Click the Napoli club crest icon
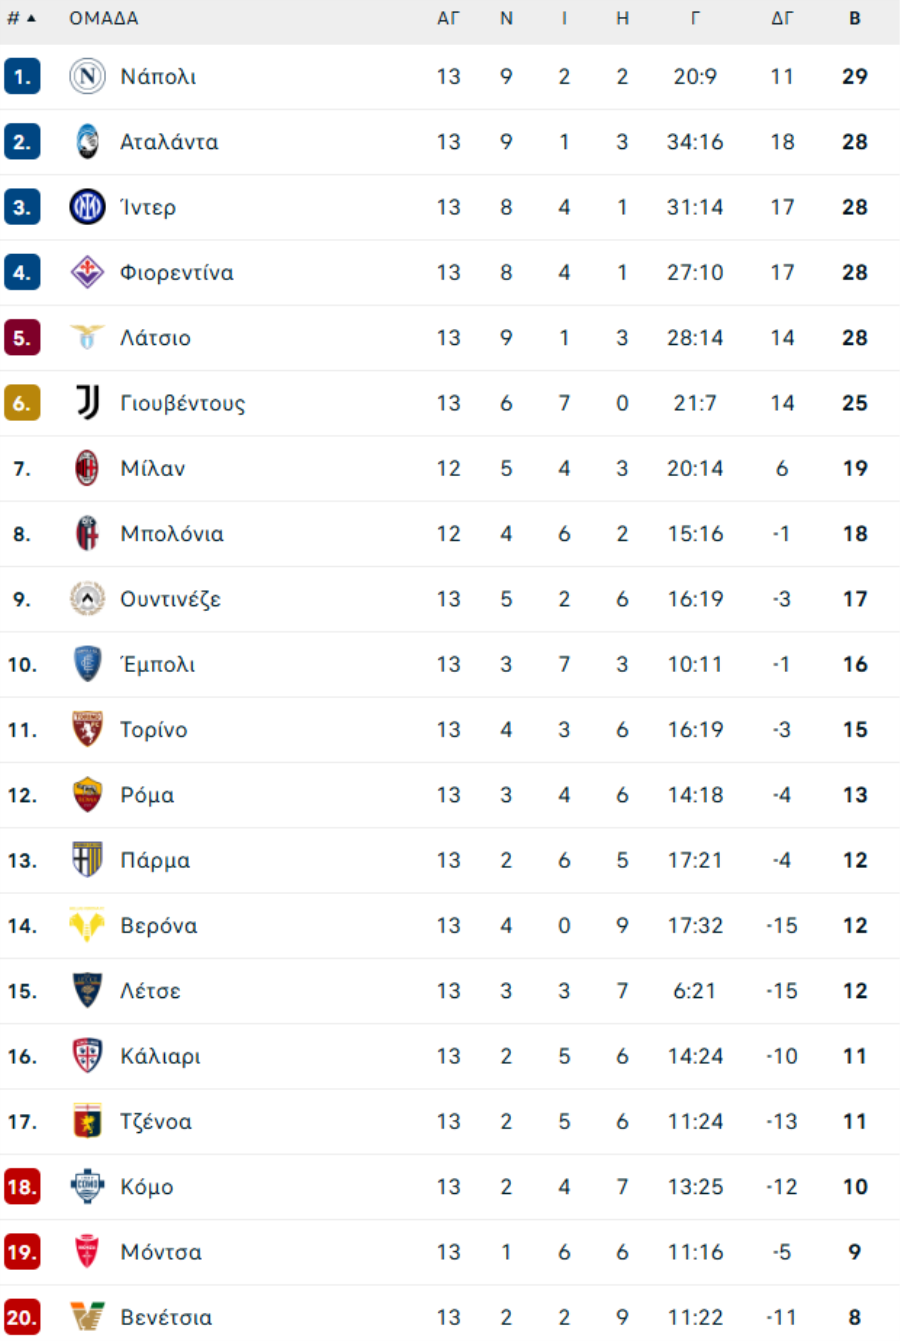The image size is (900, 1341). 87,77
